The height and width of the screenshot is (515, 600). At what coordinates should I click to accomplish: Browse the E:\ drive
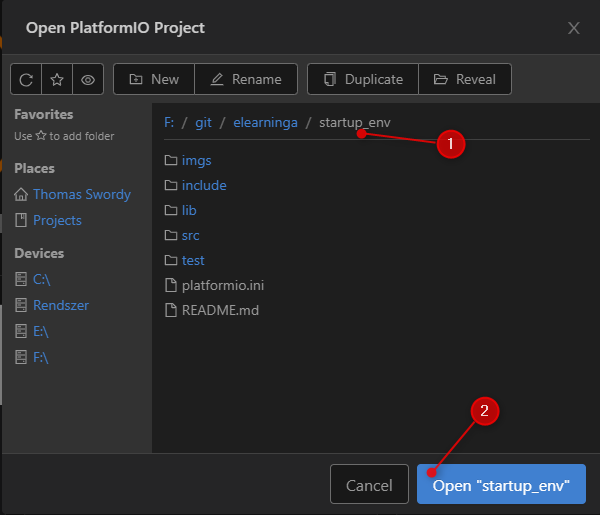[41, 331]
